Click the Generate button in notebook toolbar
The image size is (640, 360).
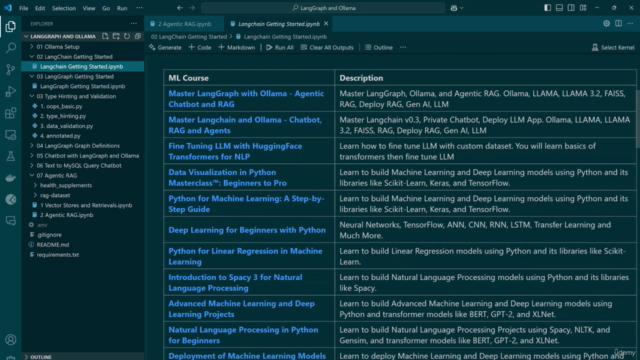(165, 47)
